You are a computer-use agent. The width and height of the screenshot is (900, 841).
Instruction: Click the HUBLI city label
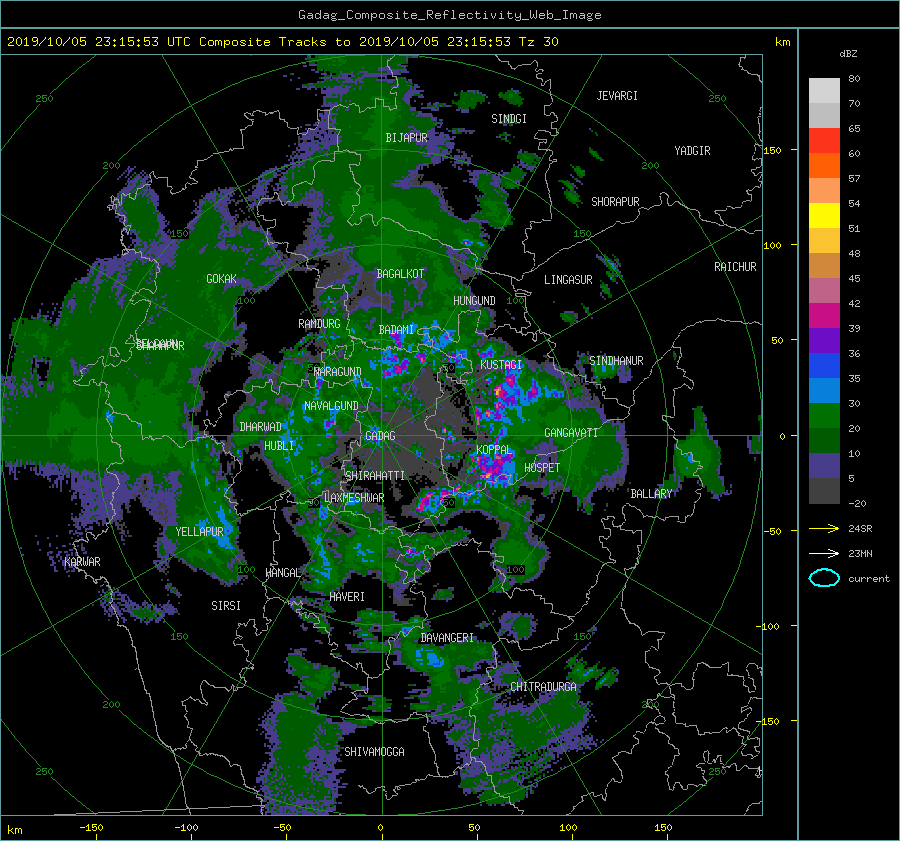[279, 445]
